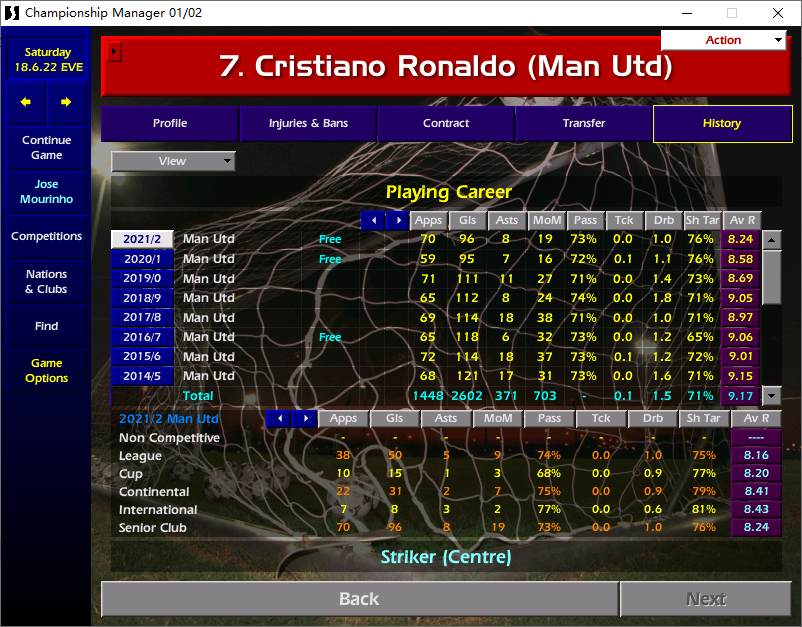Open the Action dropdown

(x=723, y=40)
